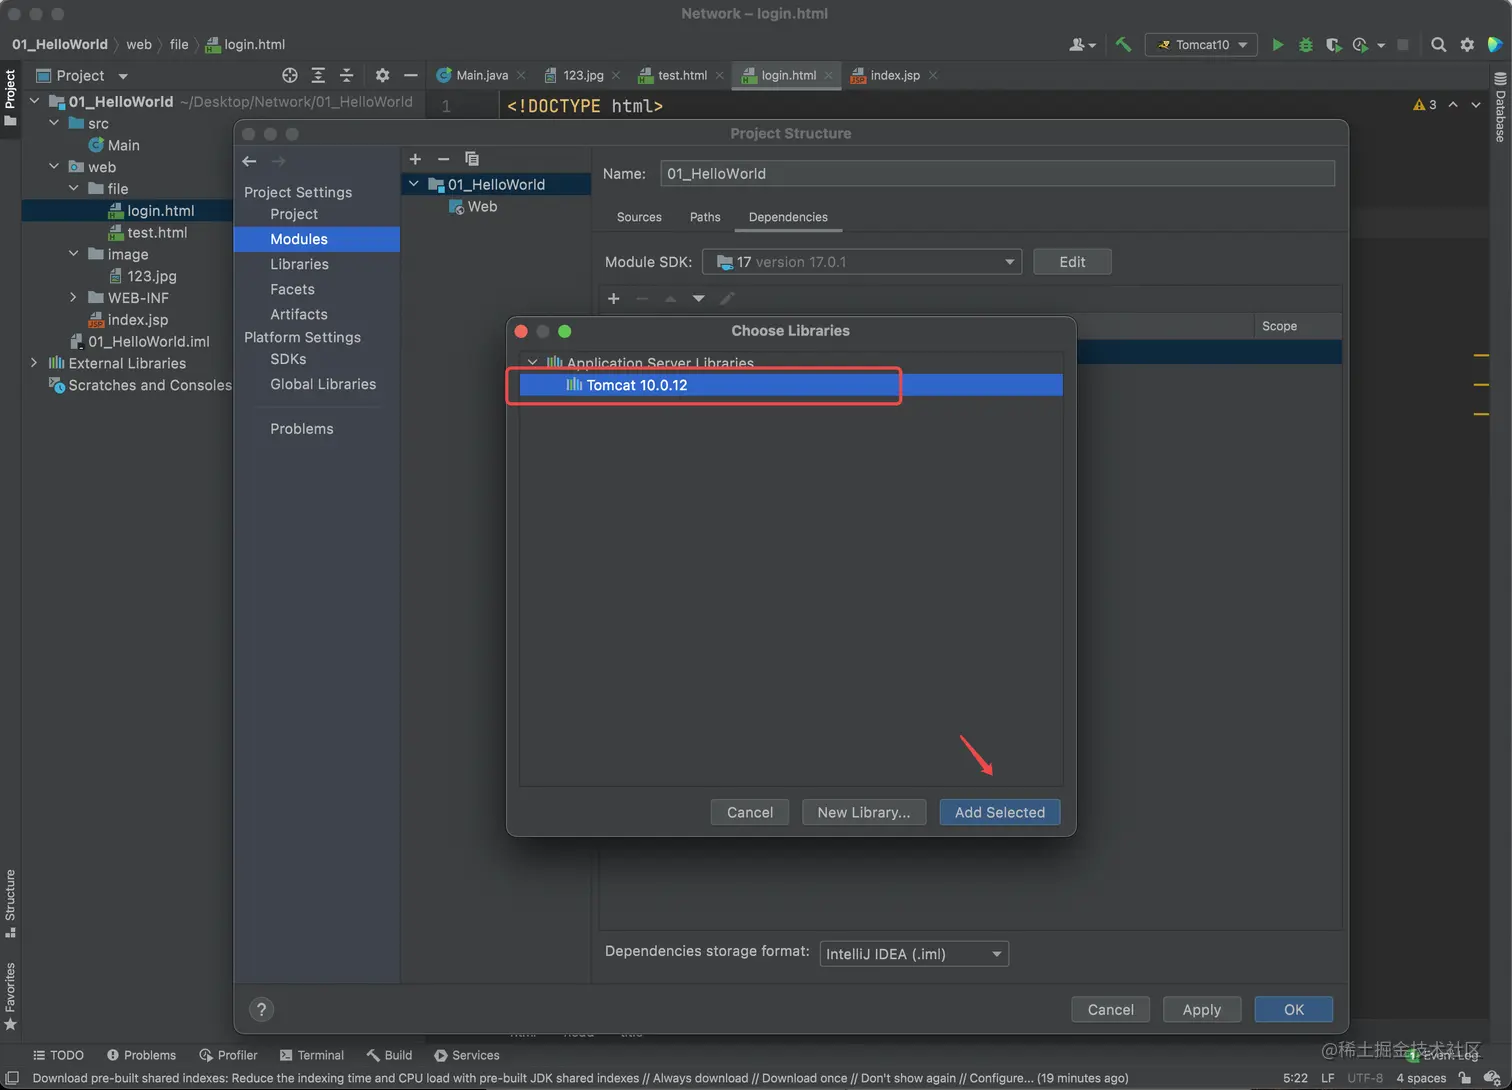Screen dimensions: 1512x1090
Task: Open TODO tool window
Action: pyautogui.click(x=58, y=1055)
